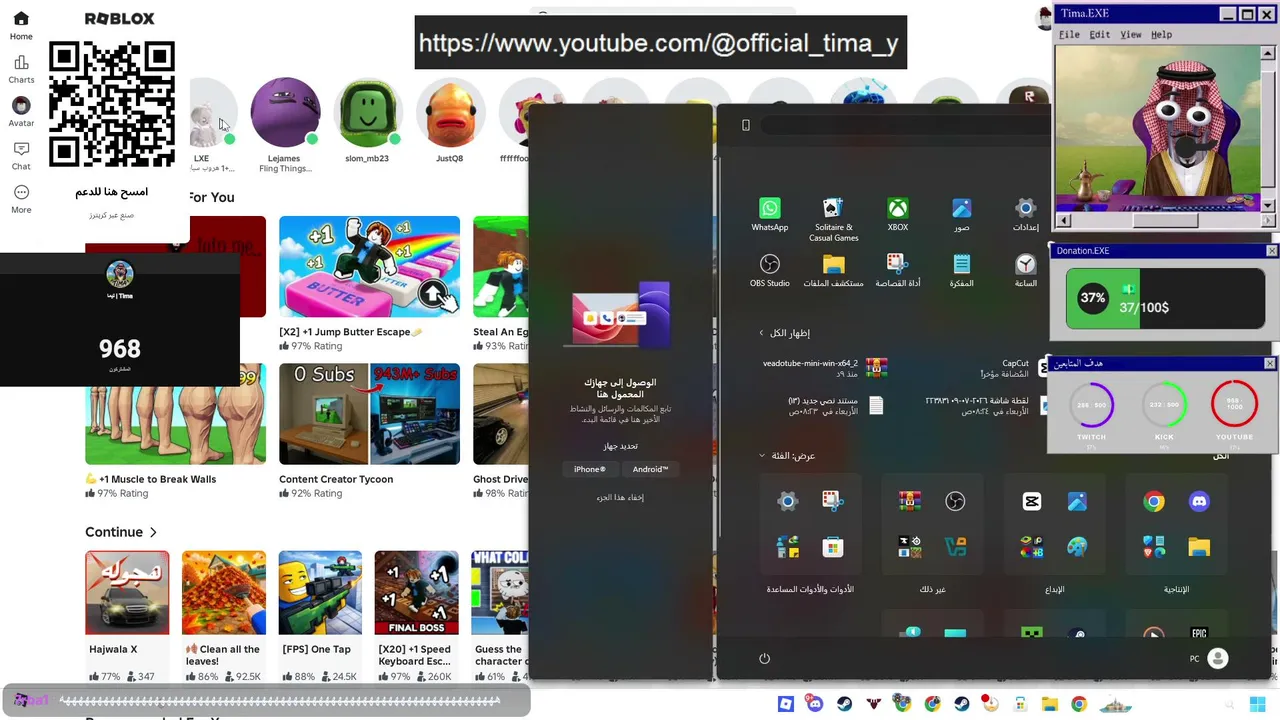The image size is (1280, 720).
Task: Click the ROBLOX logo
Action: tap(119, 19)
